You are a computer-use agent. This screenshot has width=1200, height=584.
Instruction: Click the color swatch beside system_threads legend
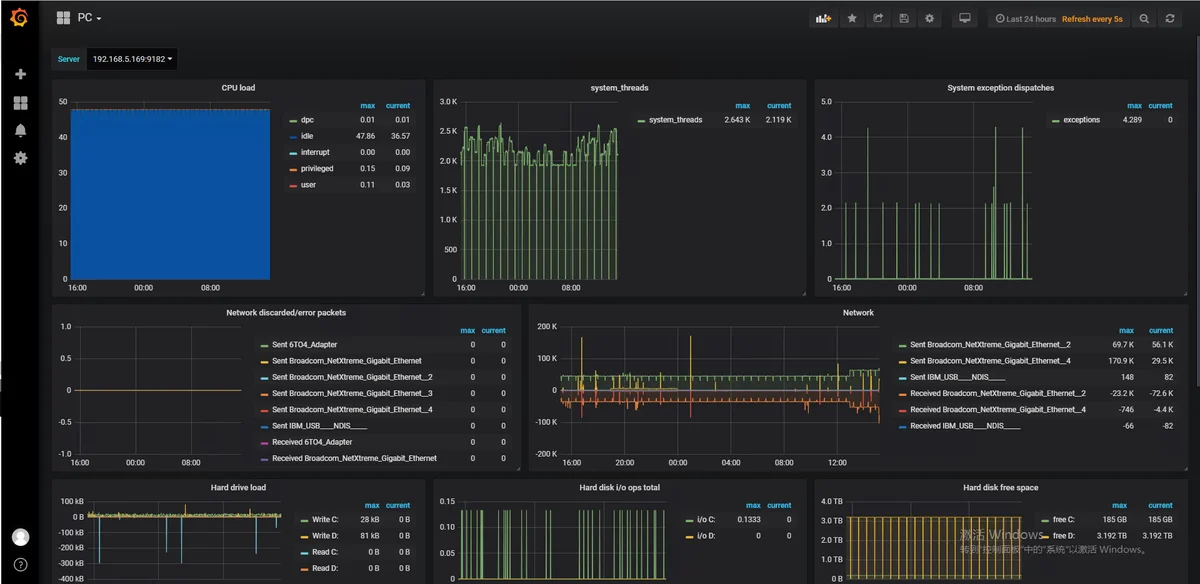point(641,121)
